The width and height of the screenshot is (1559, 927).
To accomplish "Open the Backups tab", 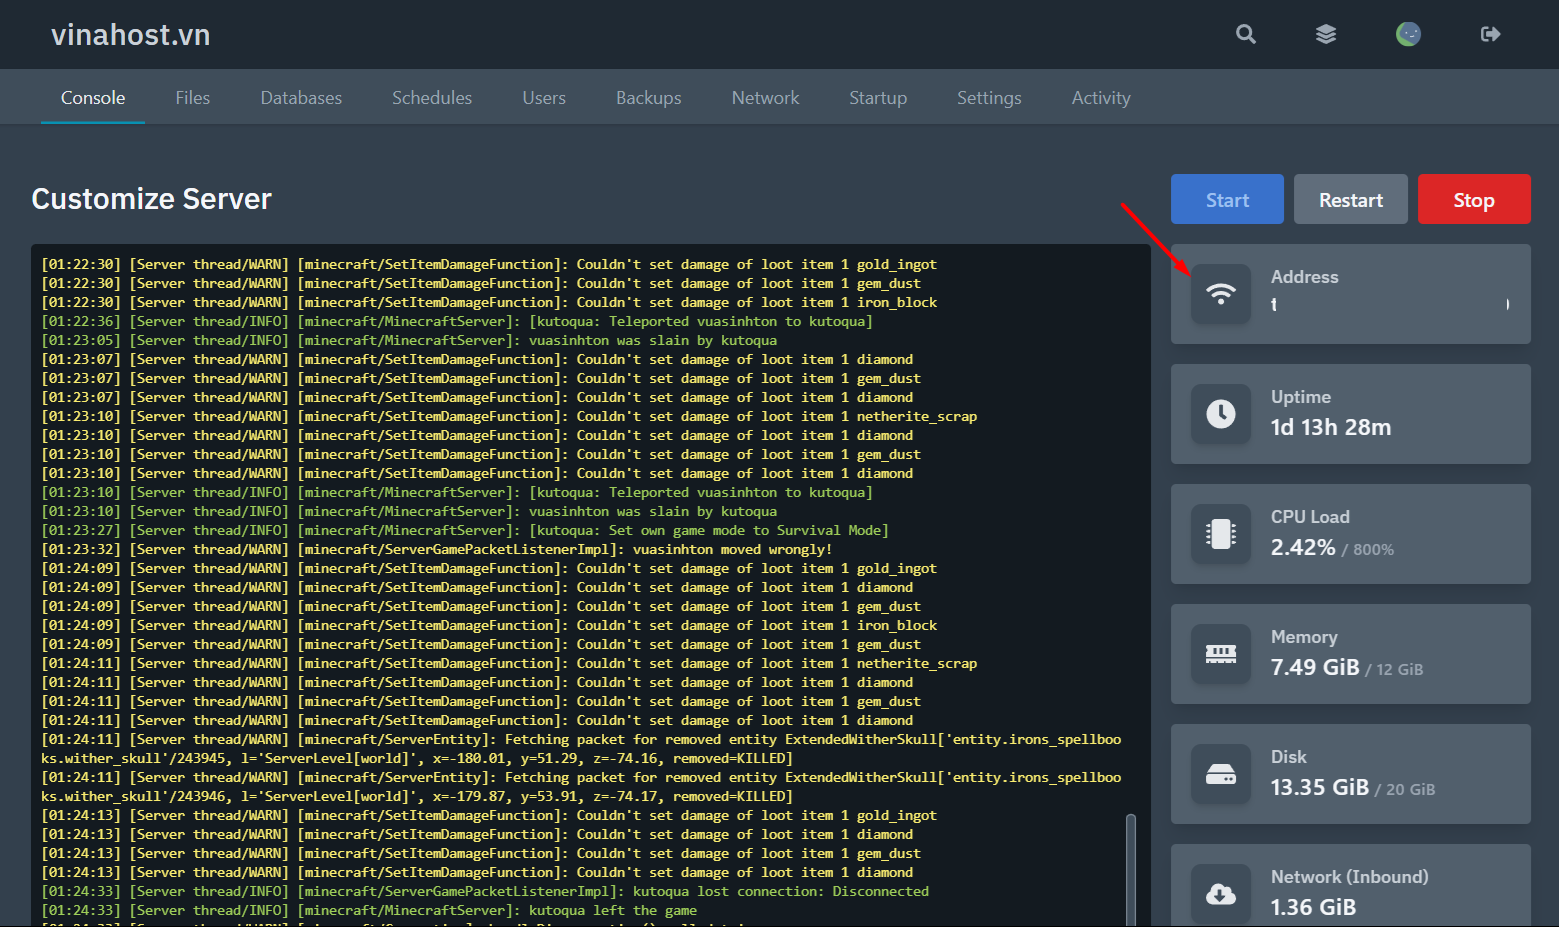I will (648, 98).
